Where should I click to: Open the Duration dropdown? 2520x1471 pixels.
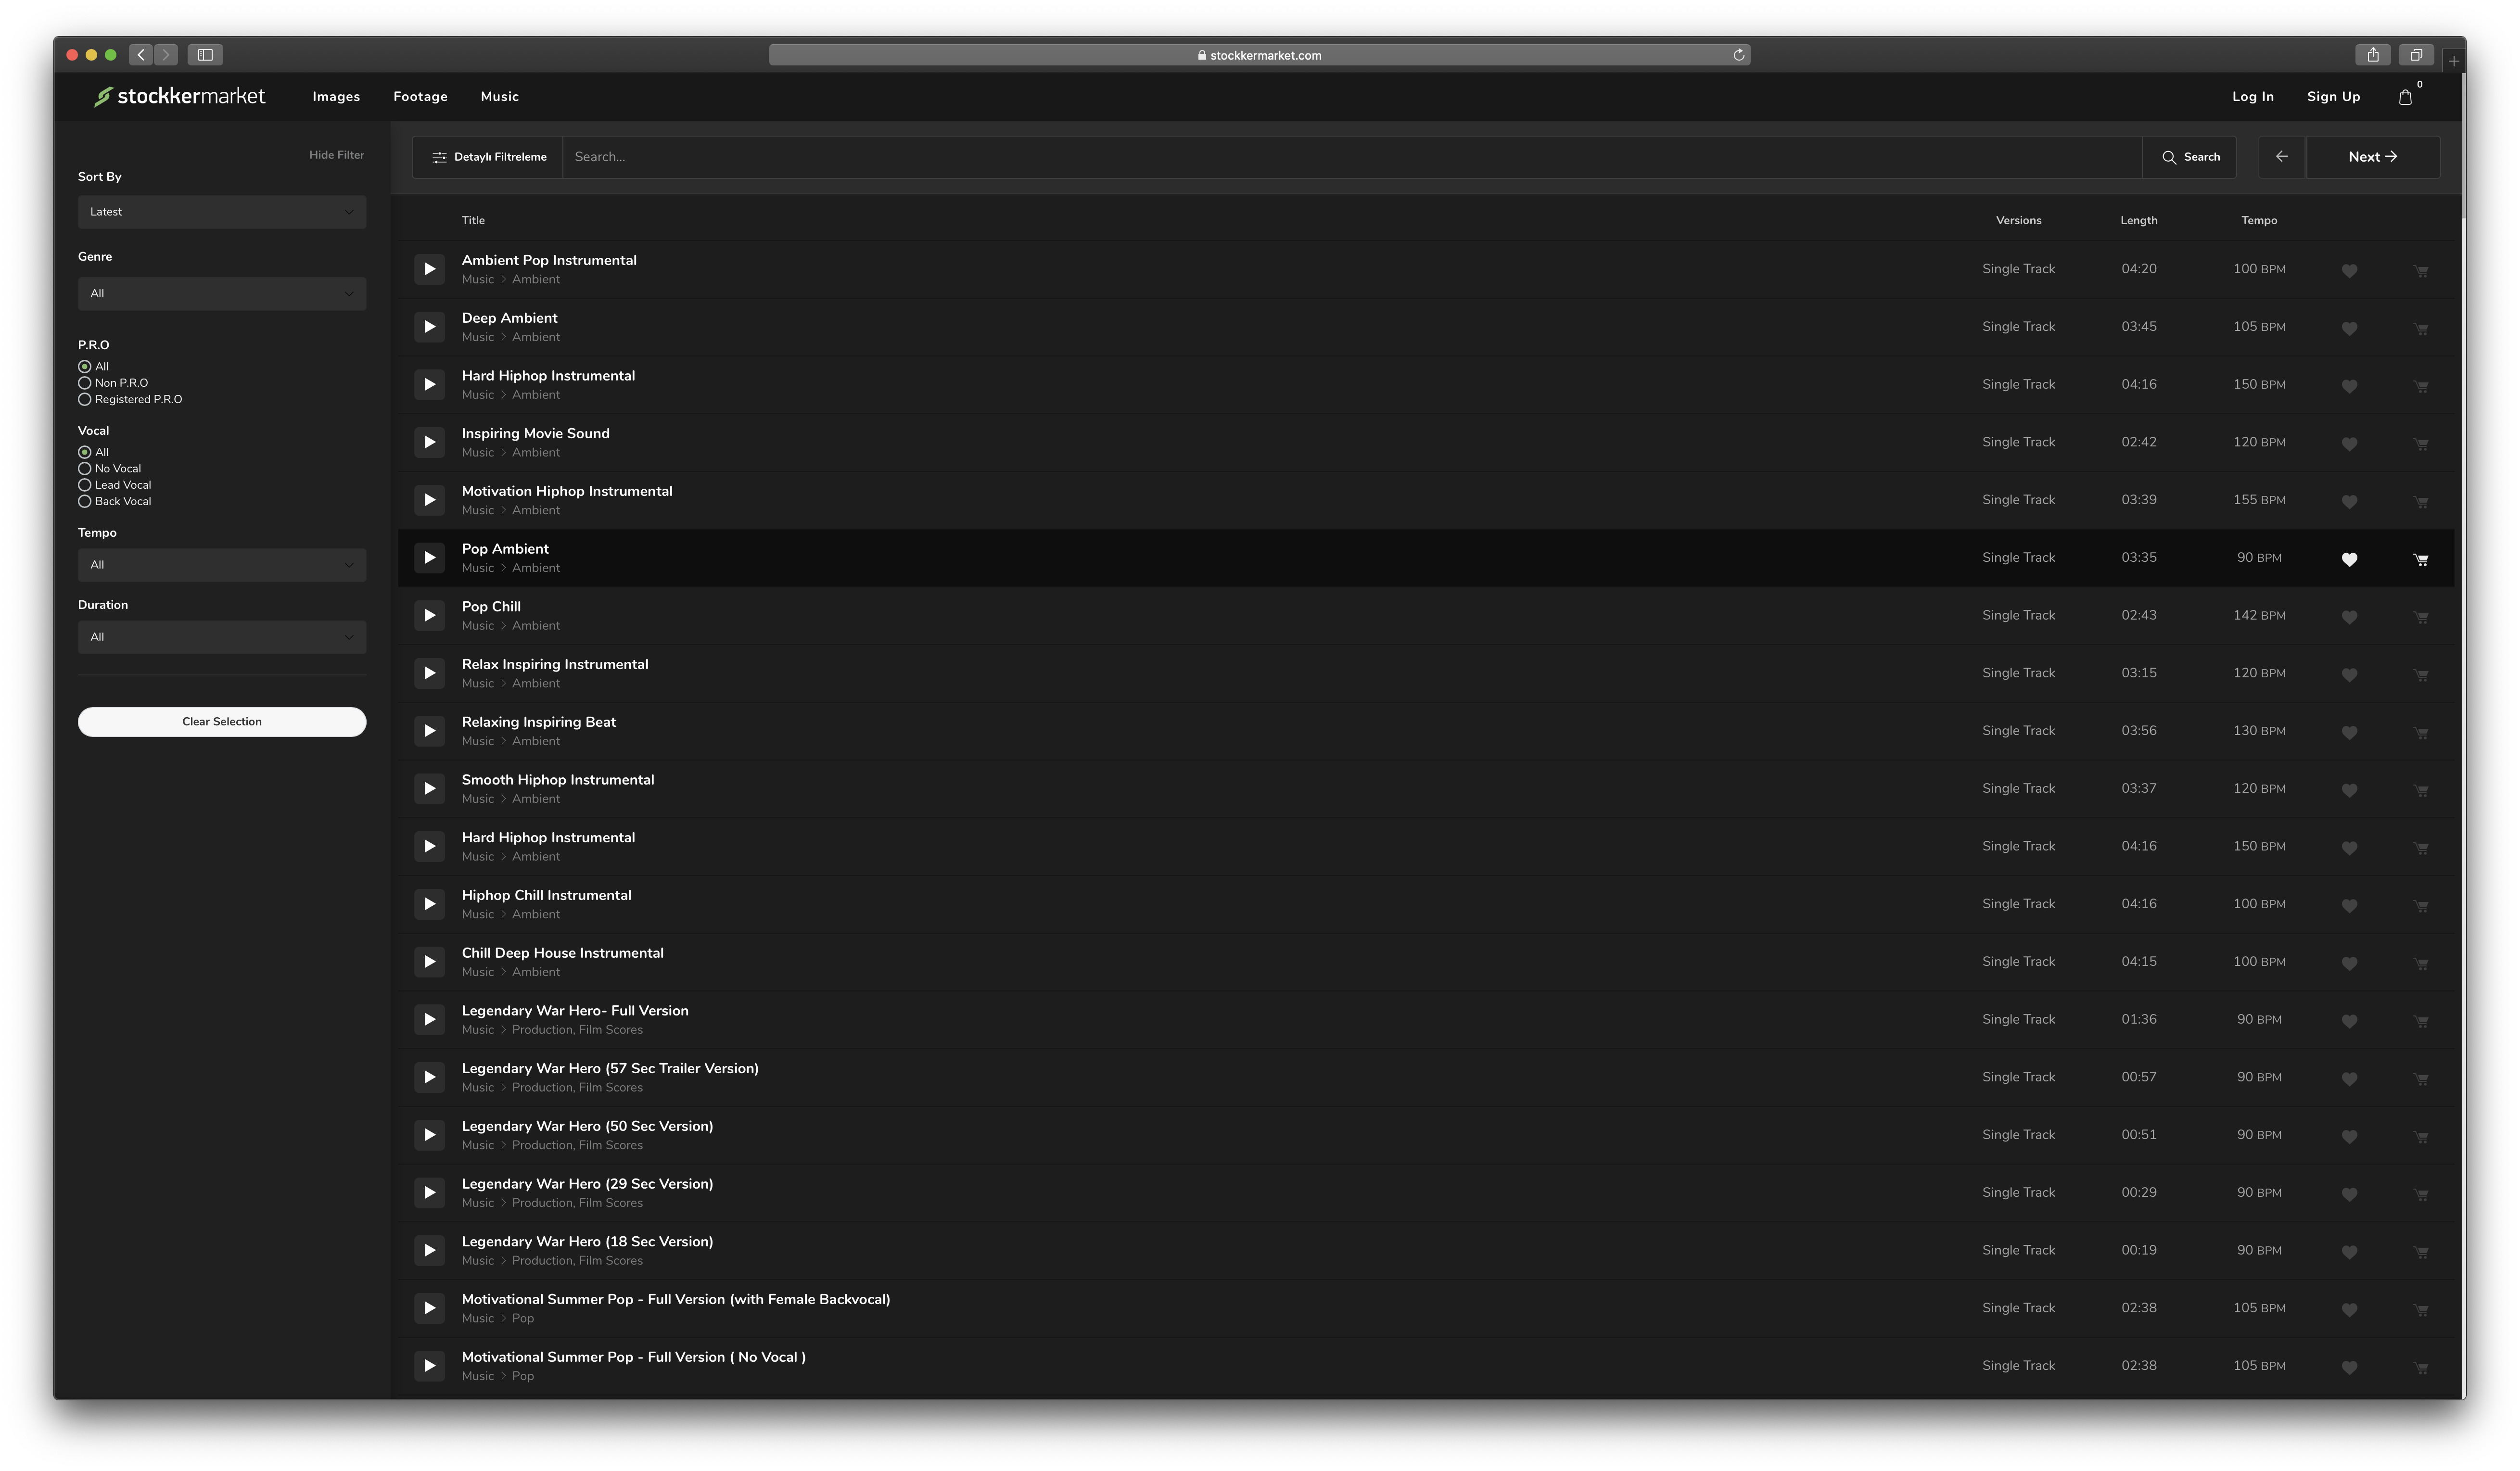point(221,637)
